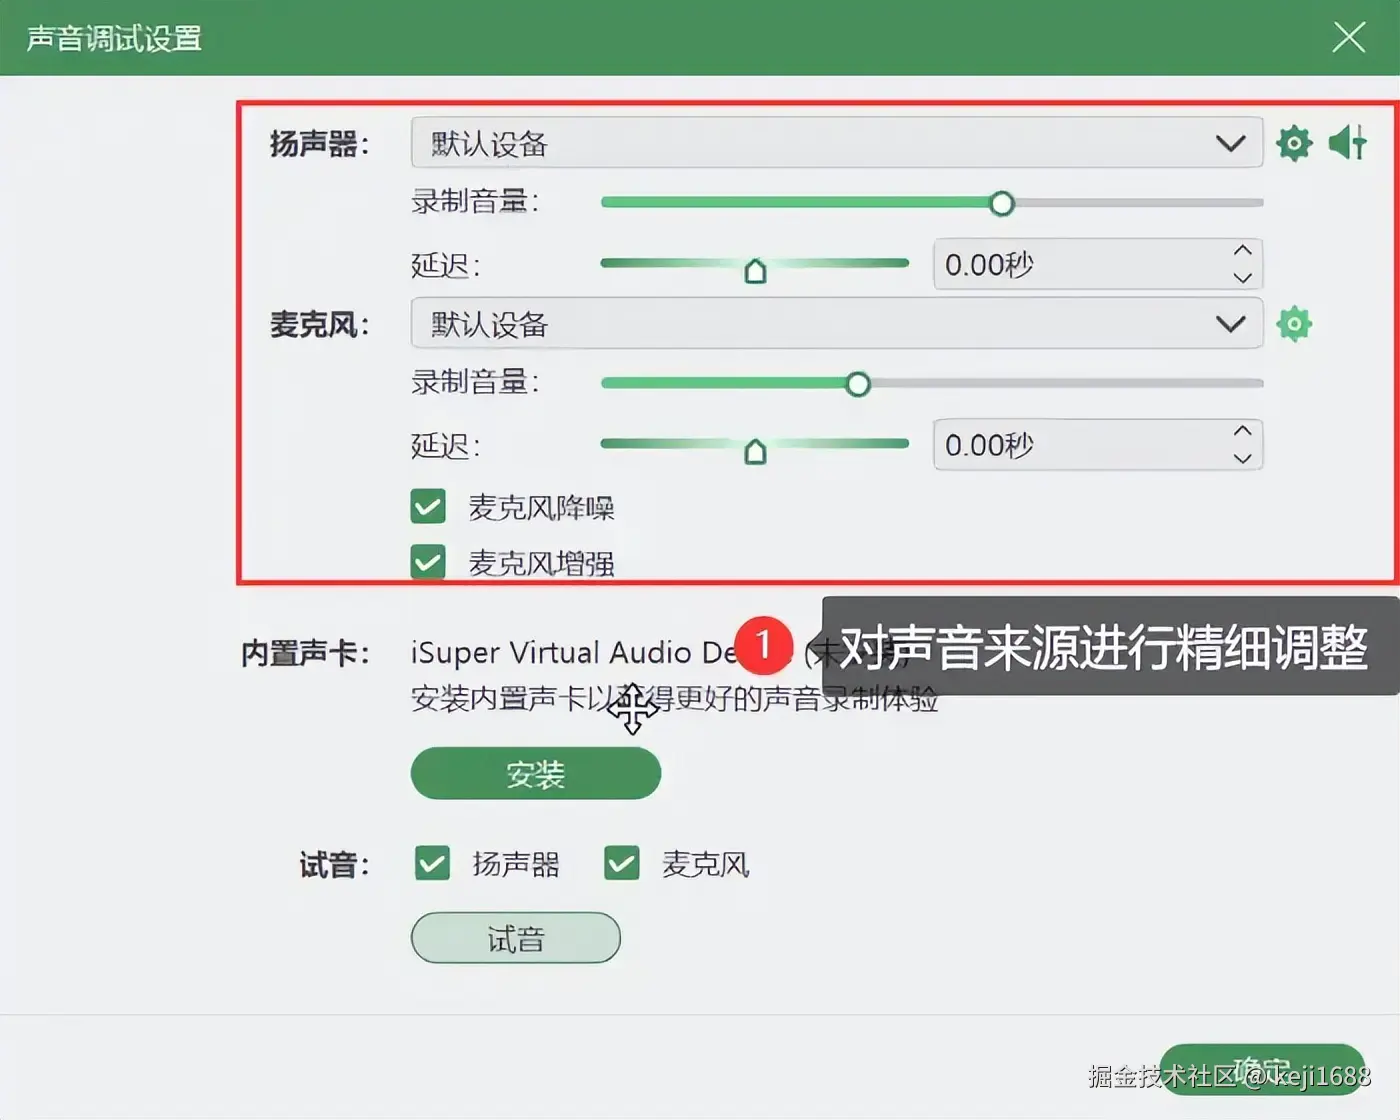Open the speaker settings gear icon
Image resolution: width=1400 pixels, height=1120 pixels.
tap(1294, 143)
